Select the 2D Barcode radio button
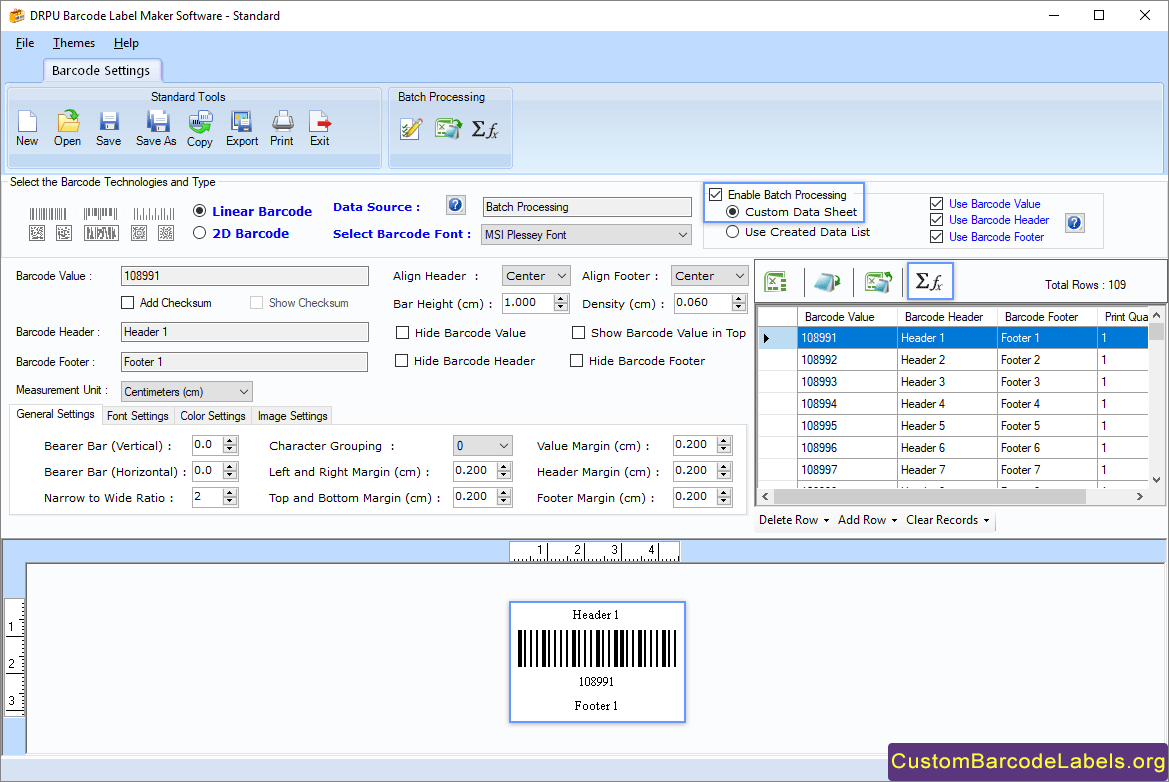Image resolution: width=1169 pixels, height=782 pixels. tap(199, 233)
